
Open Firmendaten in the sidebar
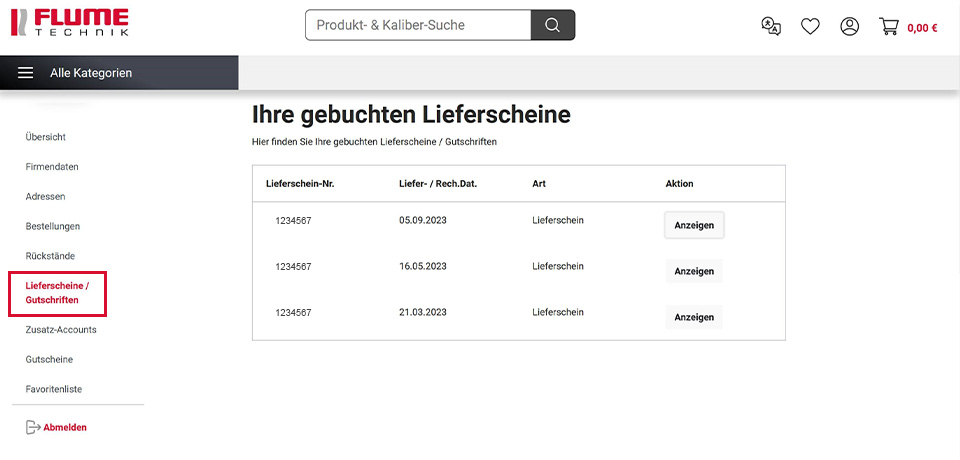(52, 167)
